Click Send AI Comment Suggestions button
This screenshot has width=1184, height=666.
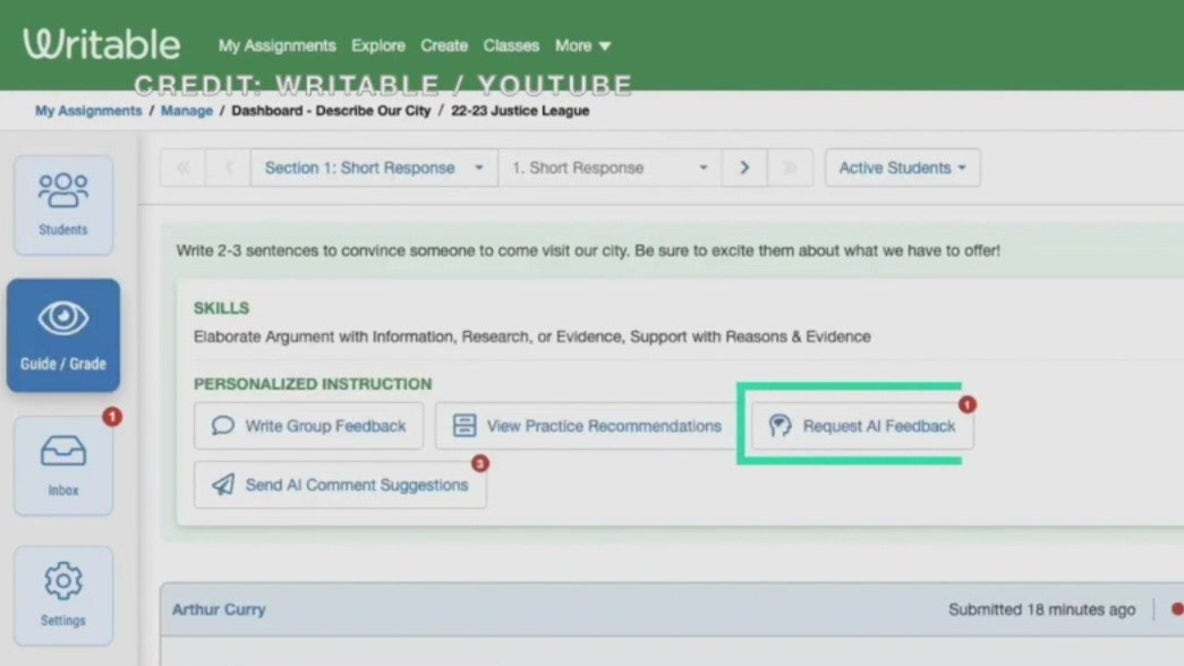pos(340,485)
